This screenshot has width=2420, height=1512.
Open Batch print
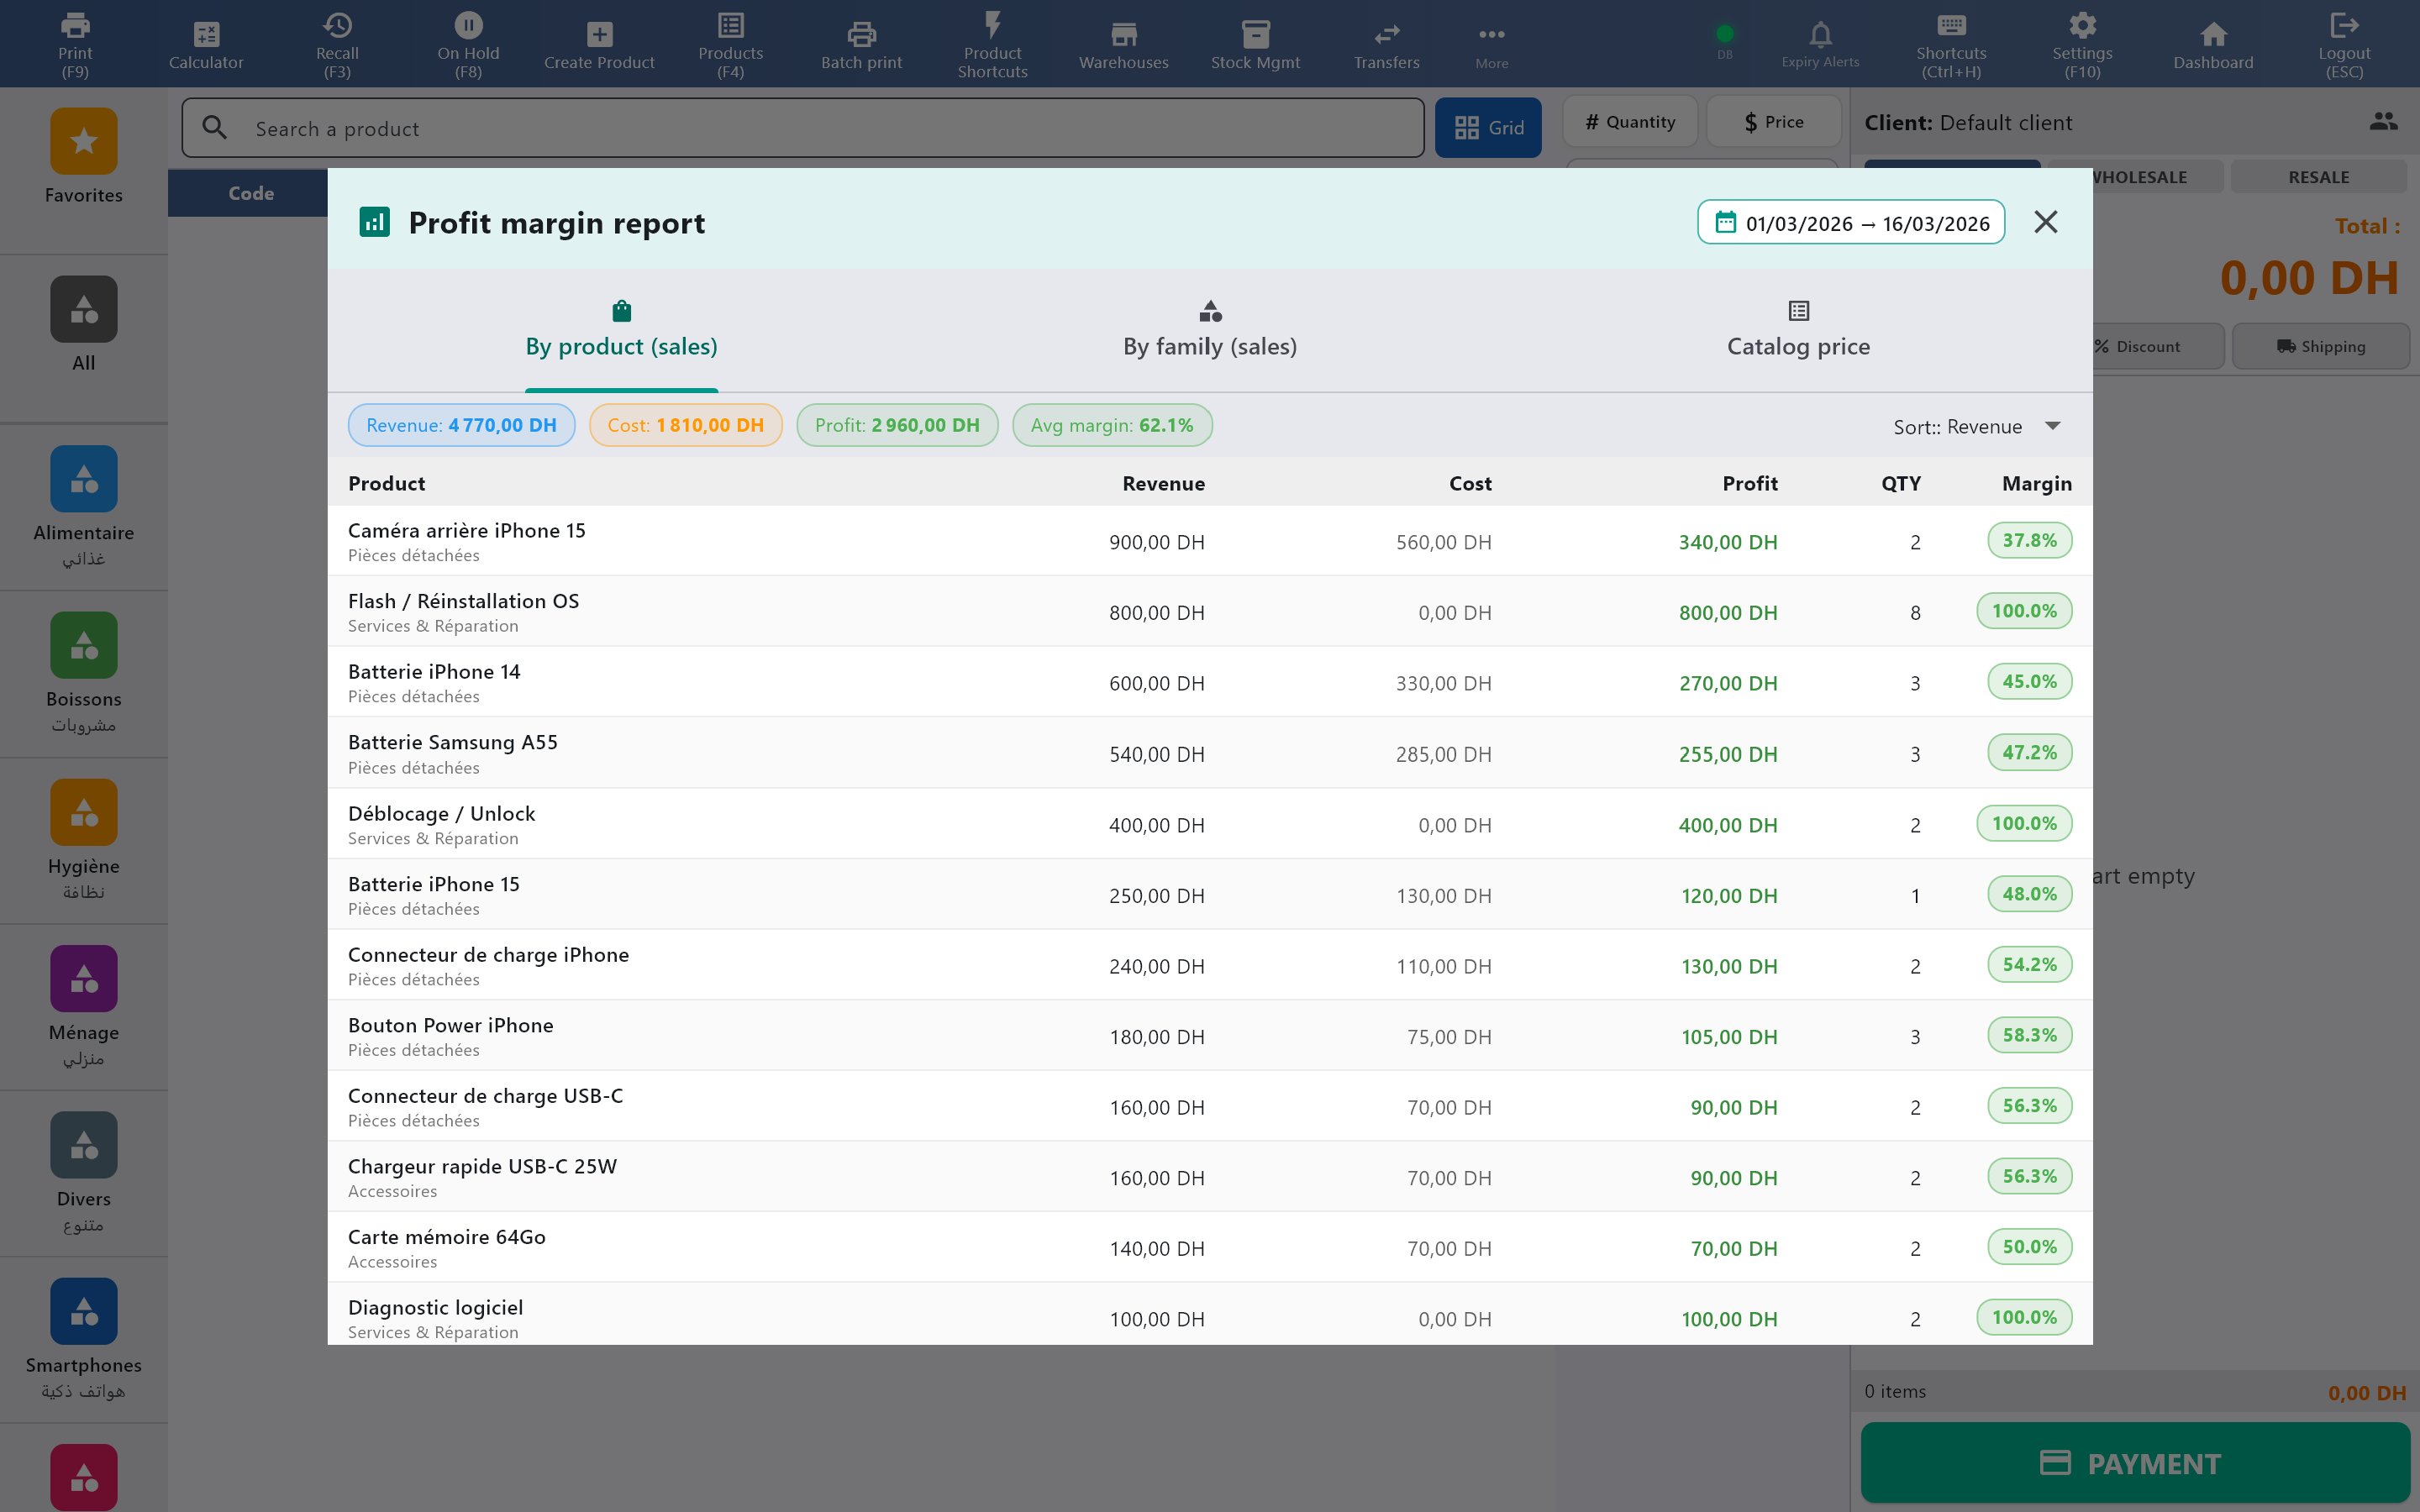click(x=861, y=44)
